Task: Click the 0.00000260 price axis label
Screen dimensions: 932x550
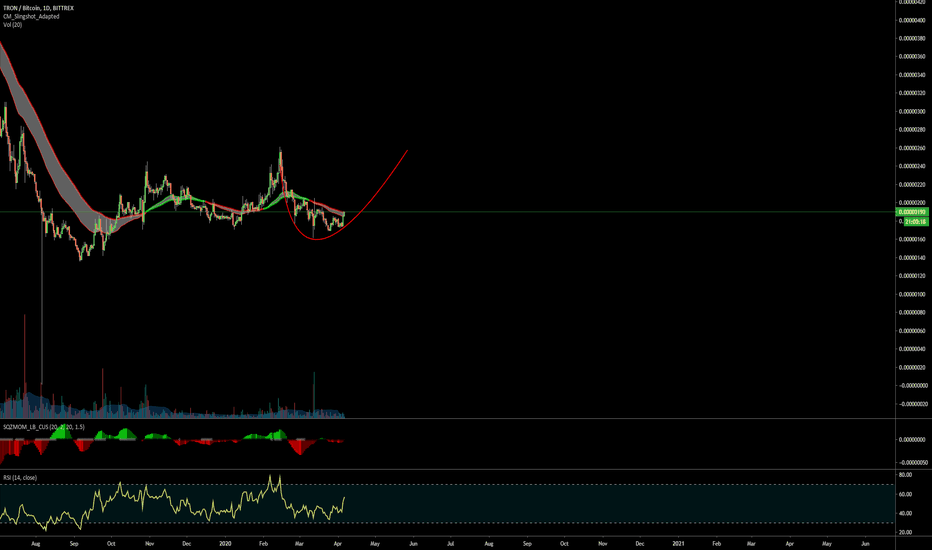Action: (912, 148)
